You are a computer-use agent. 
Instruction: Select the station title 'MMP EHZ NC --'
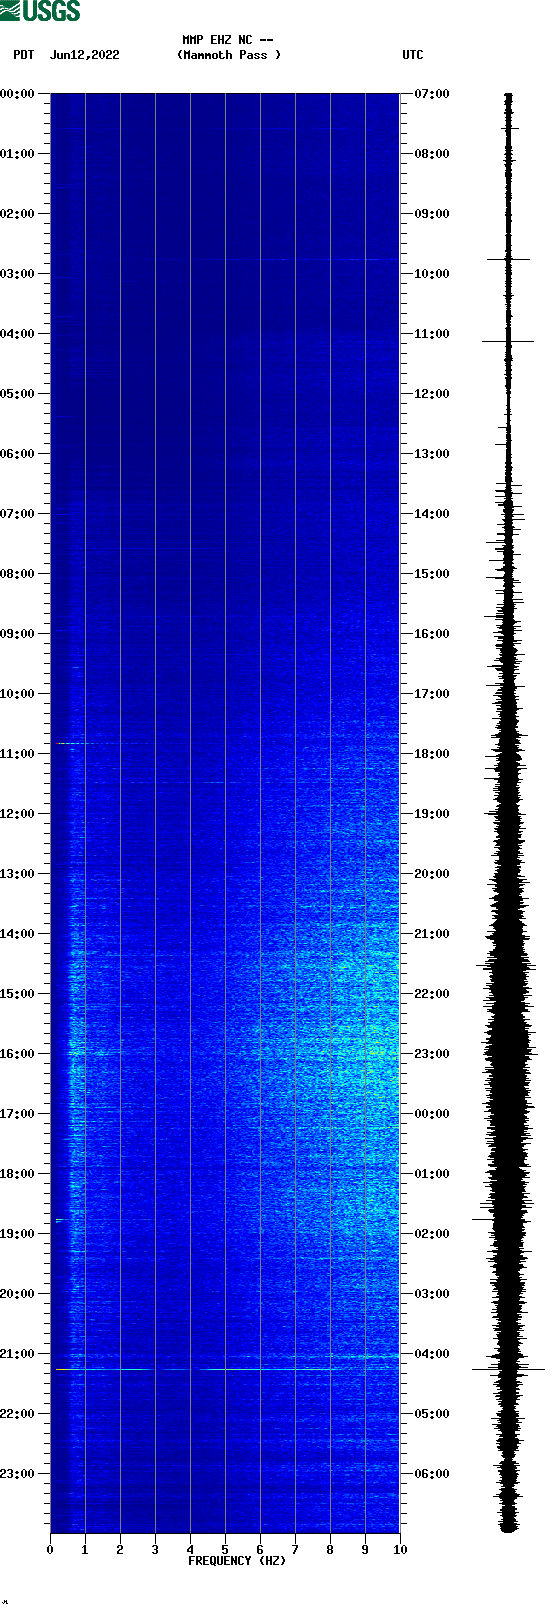[x=228, y=40]
